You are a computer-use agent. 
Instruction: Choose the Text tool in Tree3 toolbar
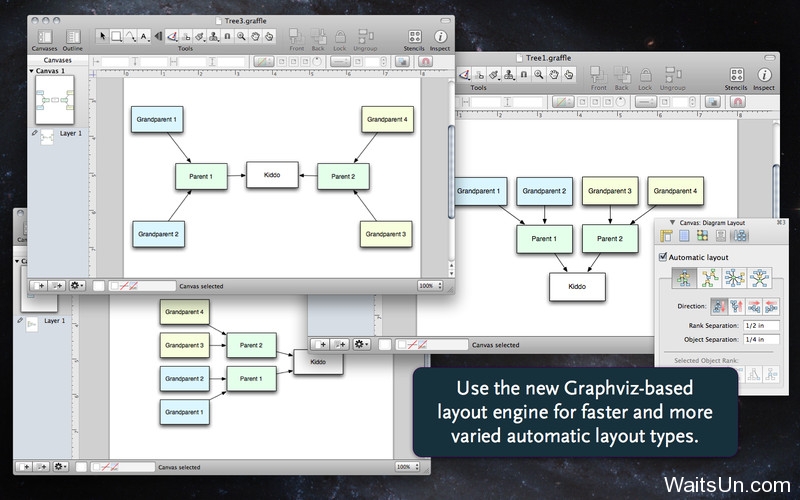pos(144,36)
